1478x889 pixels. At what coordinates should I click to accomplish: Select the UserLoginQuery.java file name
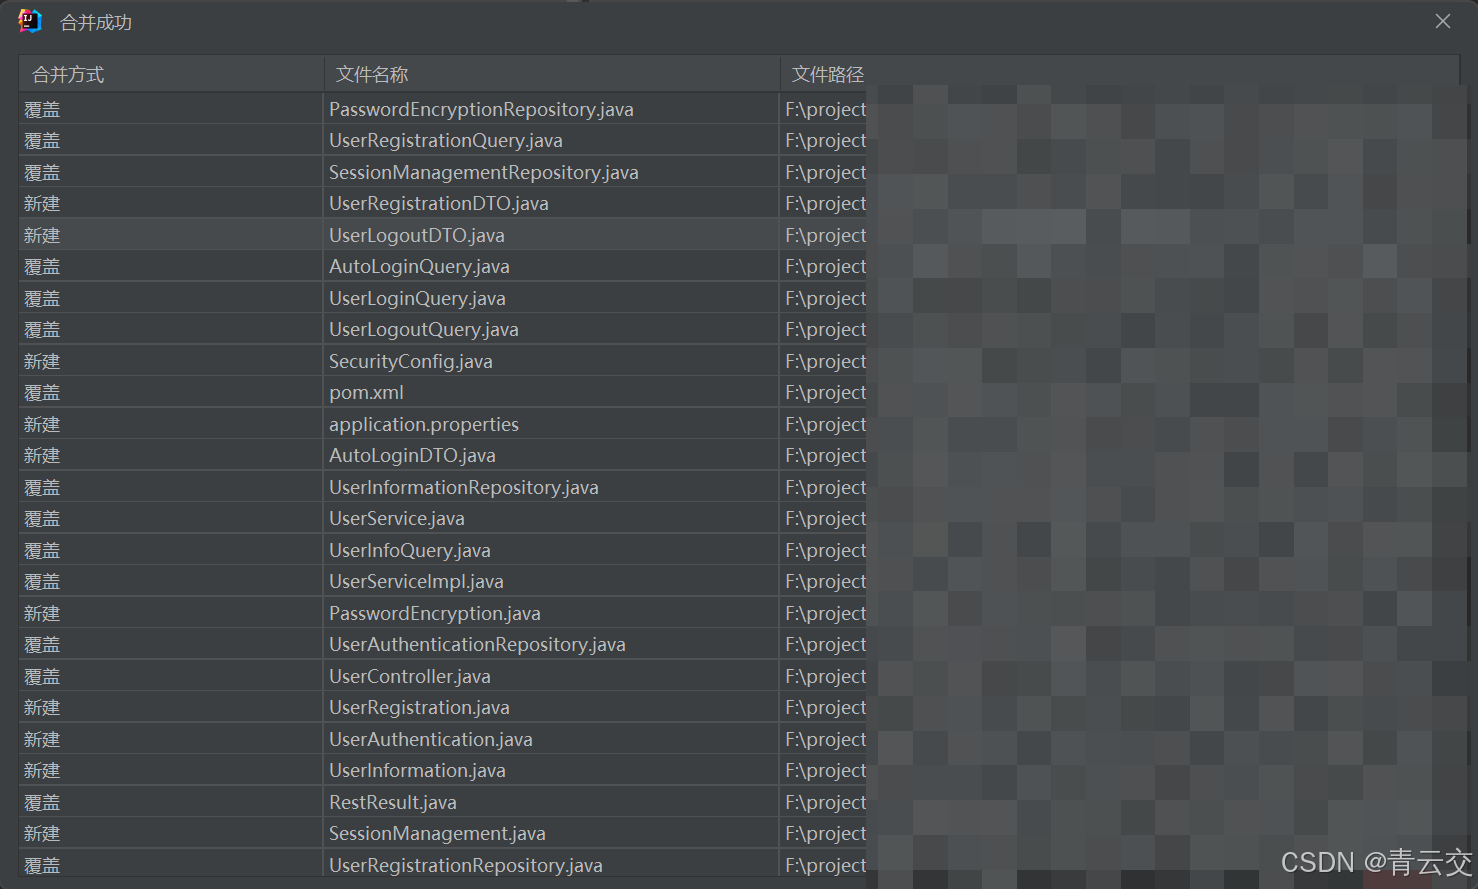(417, 298)
